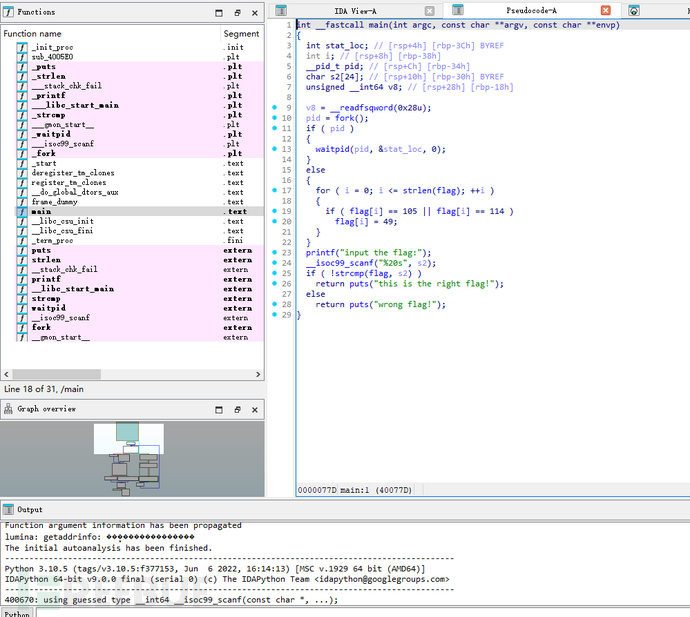The height and width of the screenshot is (617, 690).
Task: Select the Pseudocode-A tab
Action: [x=530, y=10]
